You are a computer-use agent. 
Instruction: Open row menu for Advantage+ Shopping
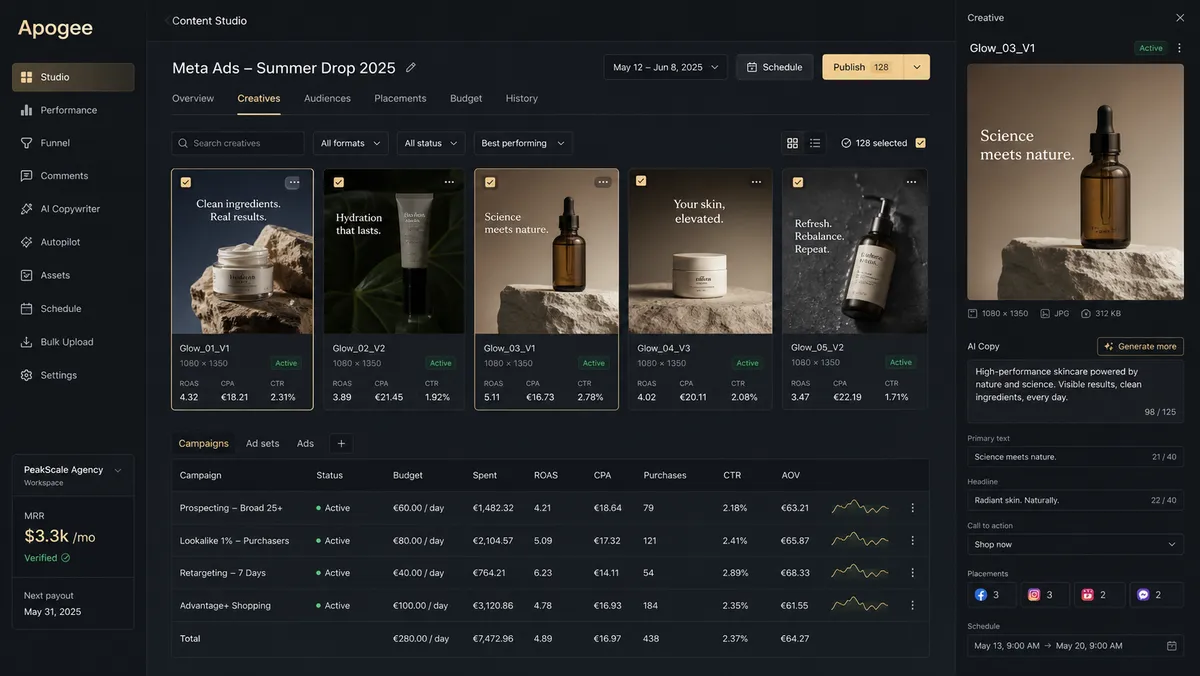912,605
